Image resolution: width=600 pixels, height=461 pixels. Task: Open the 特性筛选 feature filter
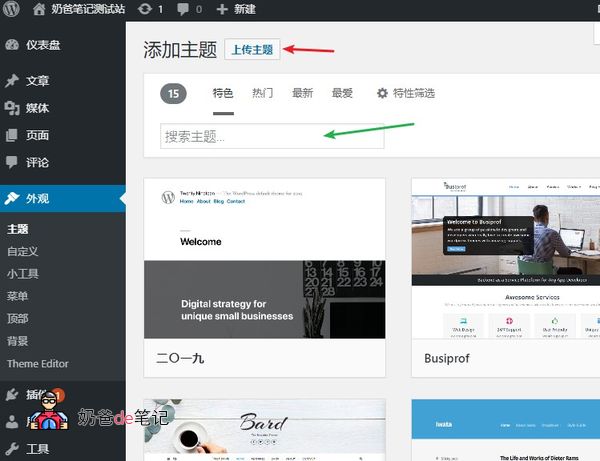click(406, 93)
